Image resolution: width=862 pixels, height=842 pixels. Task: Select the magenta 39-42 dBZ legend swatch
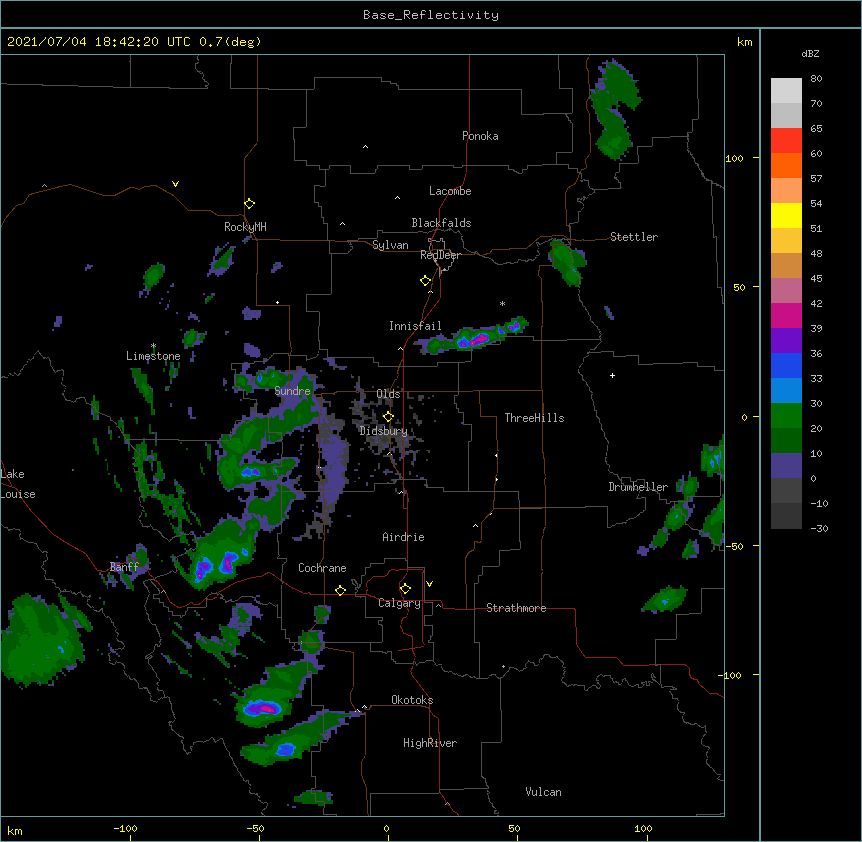786,315
